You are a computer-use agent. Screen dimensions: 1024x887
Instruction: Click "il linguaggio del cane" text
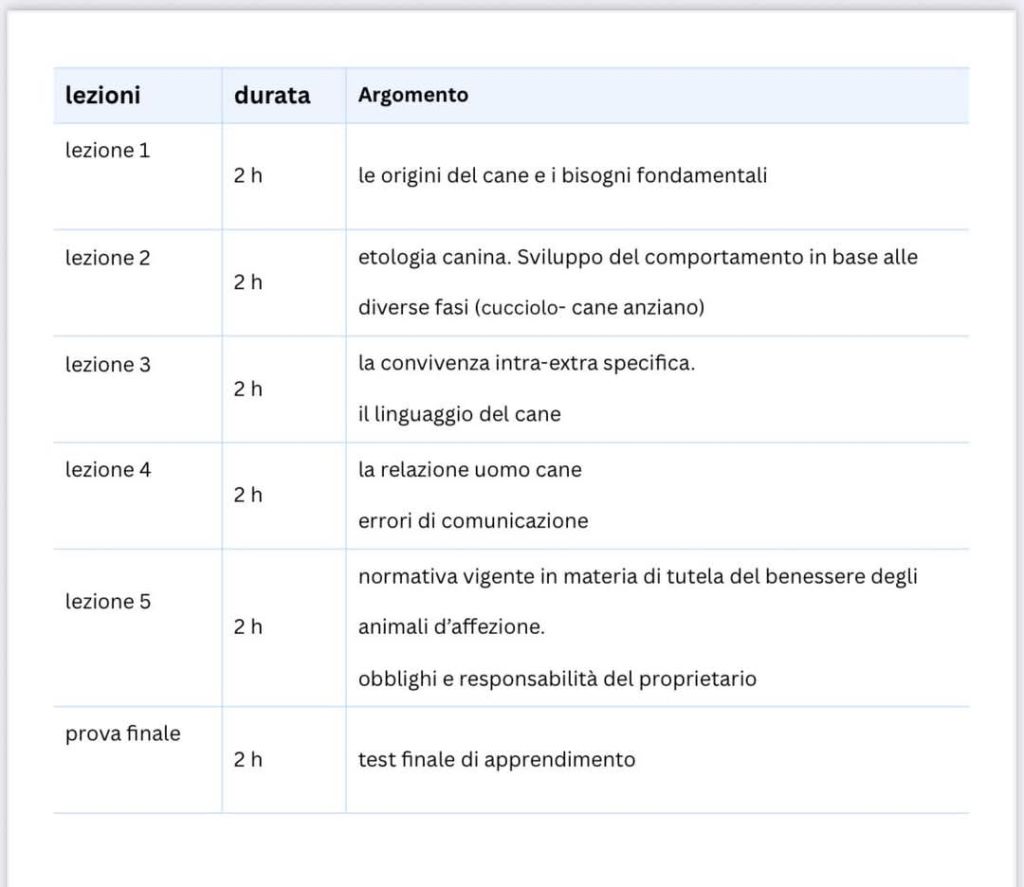[x=459, y=415]
